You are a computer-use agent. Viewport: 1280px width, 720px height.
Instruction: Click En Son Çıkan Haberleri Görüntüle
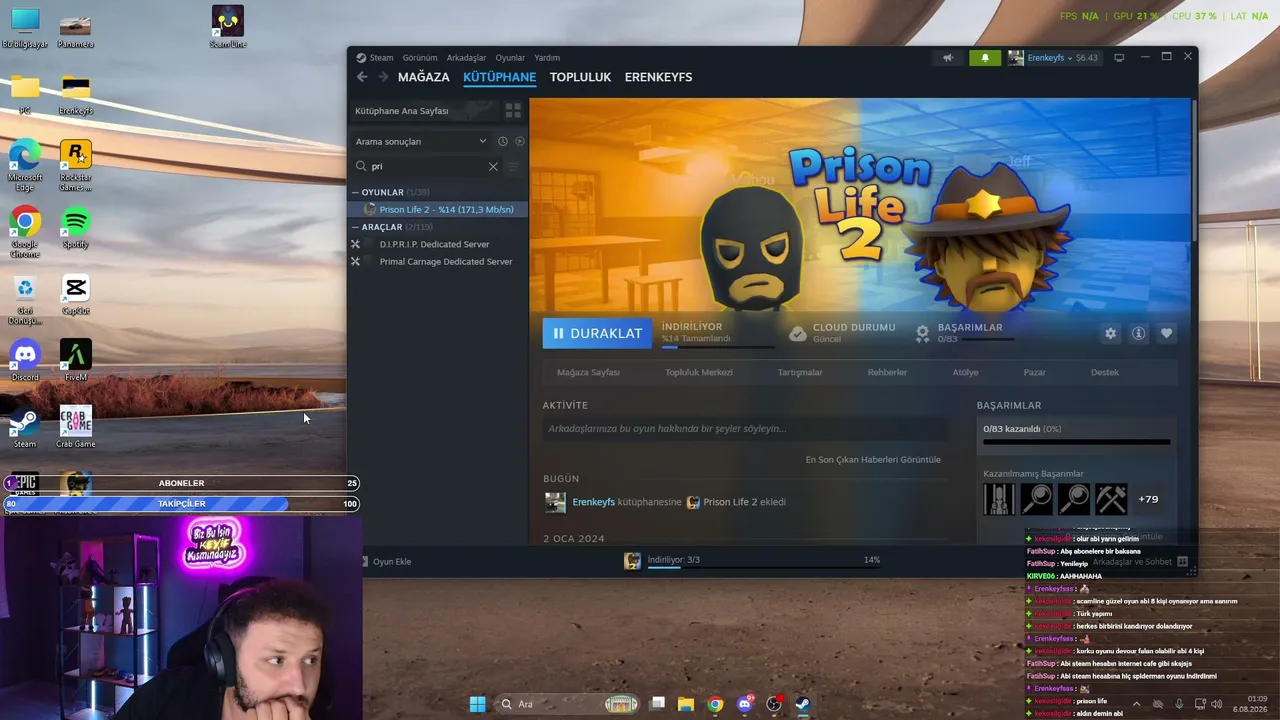873,460
